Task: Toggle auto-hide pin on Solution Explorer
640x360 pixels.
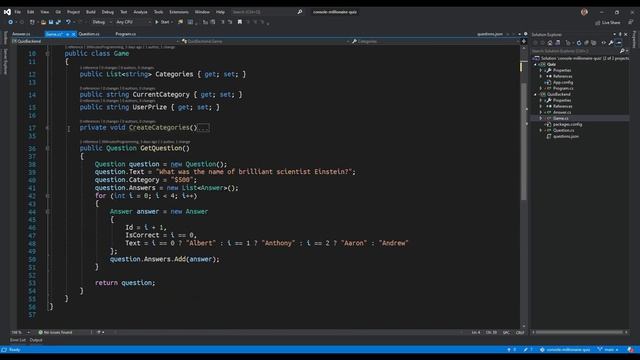Action: click(x=620, y=34)
